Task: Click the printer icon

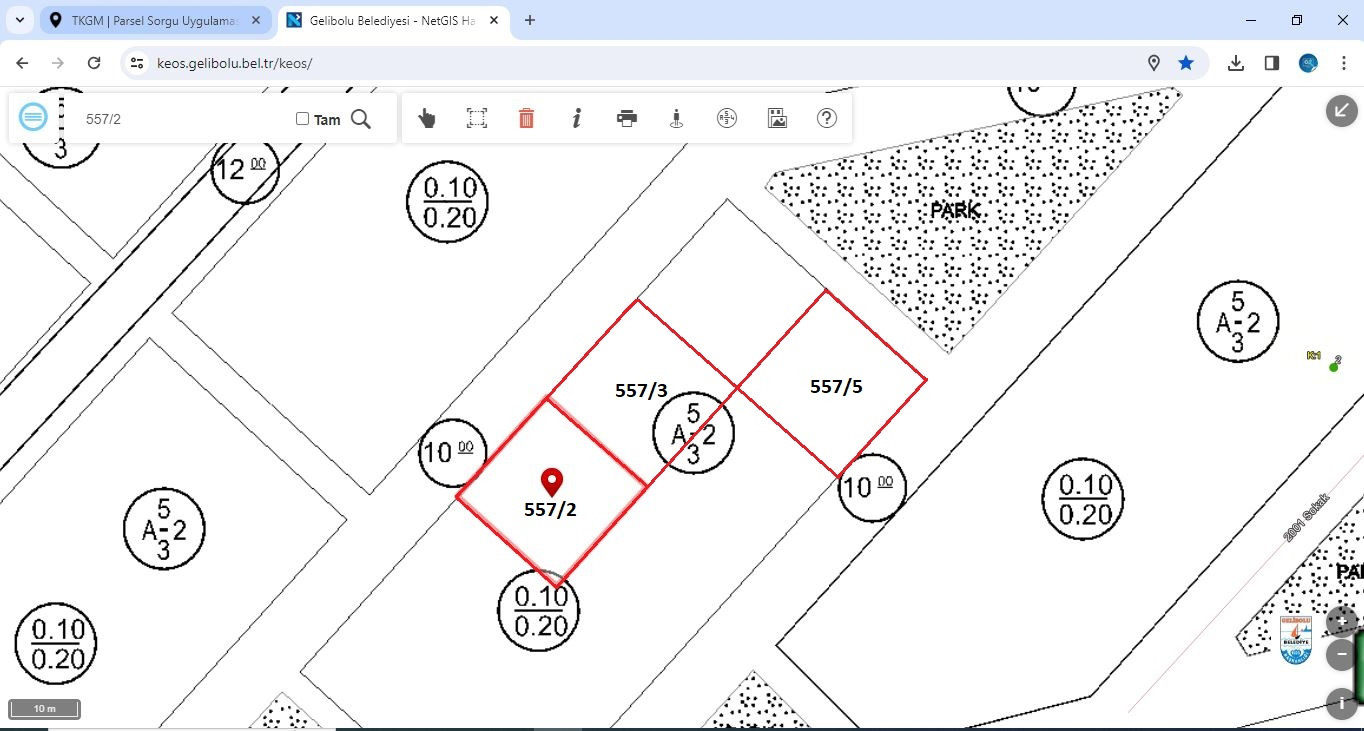Action: pyautogui.click(x=627, y=118)
